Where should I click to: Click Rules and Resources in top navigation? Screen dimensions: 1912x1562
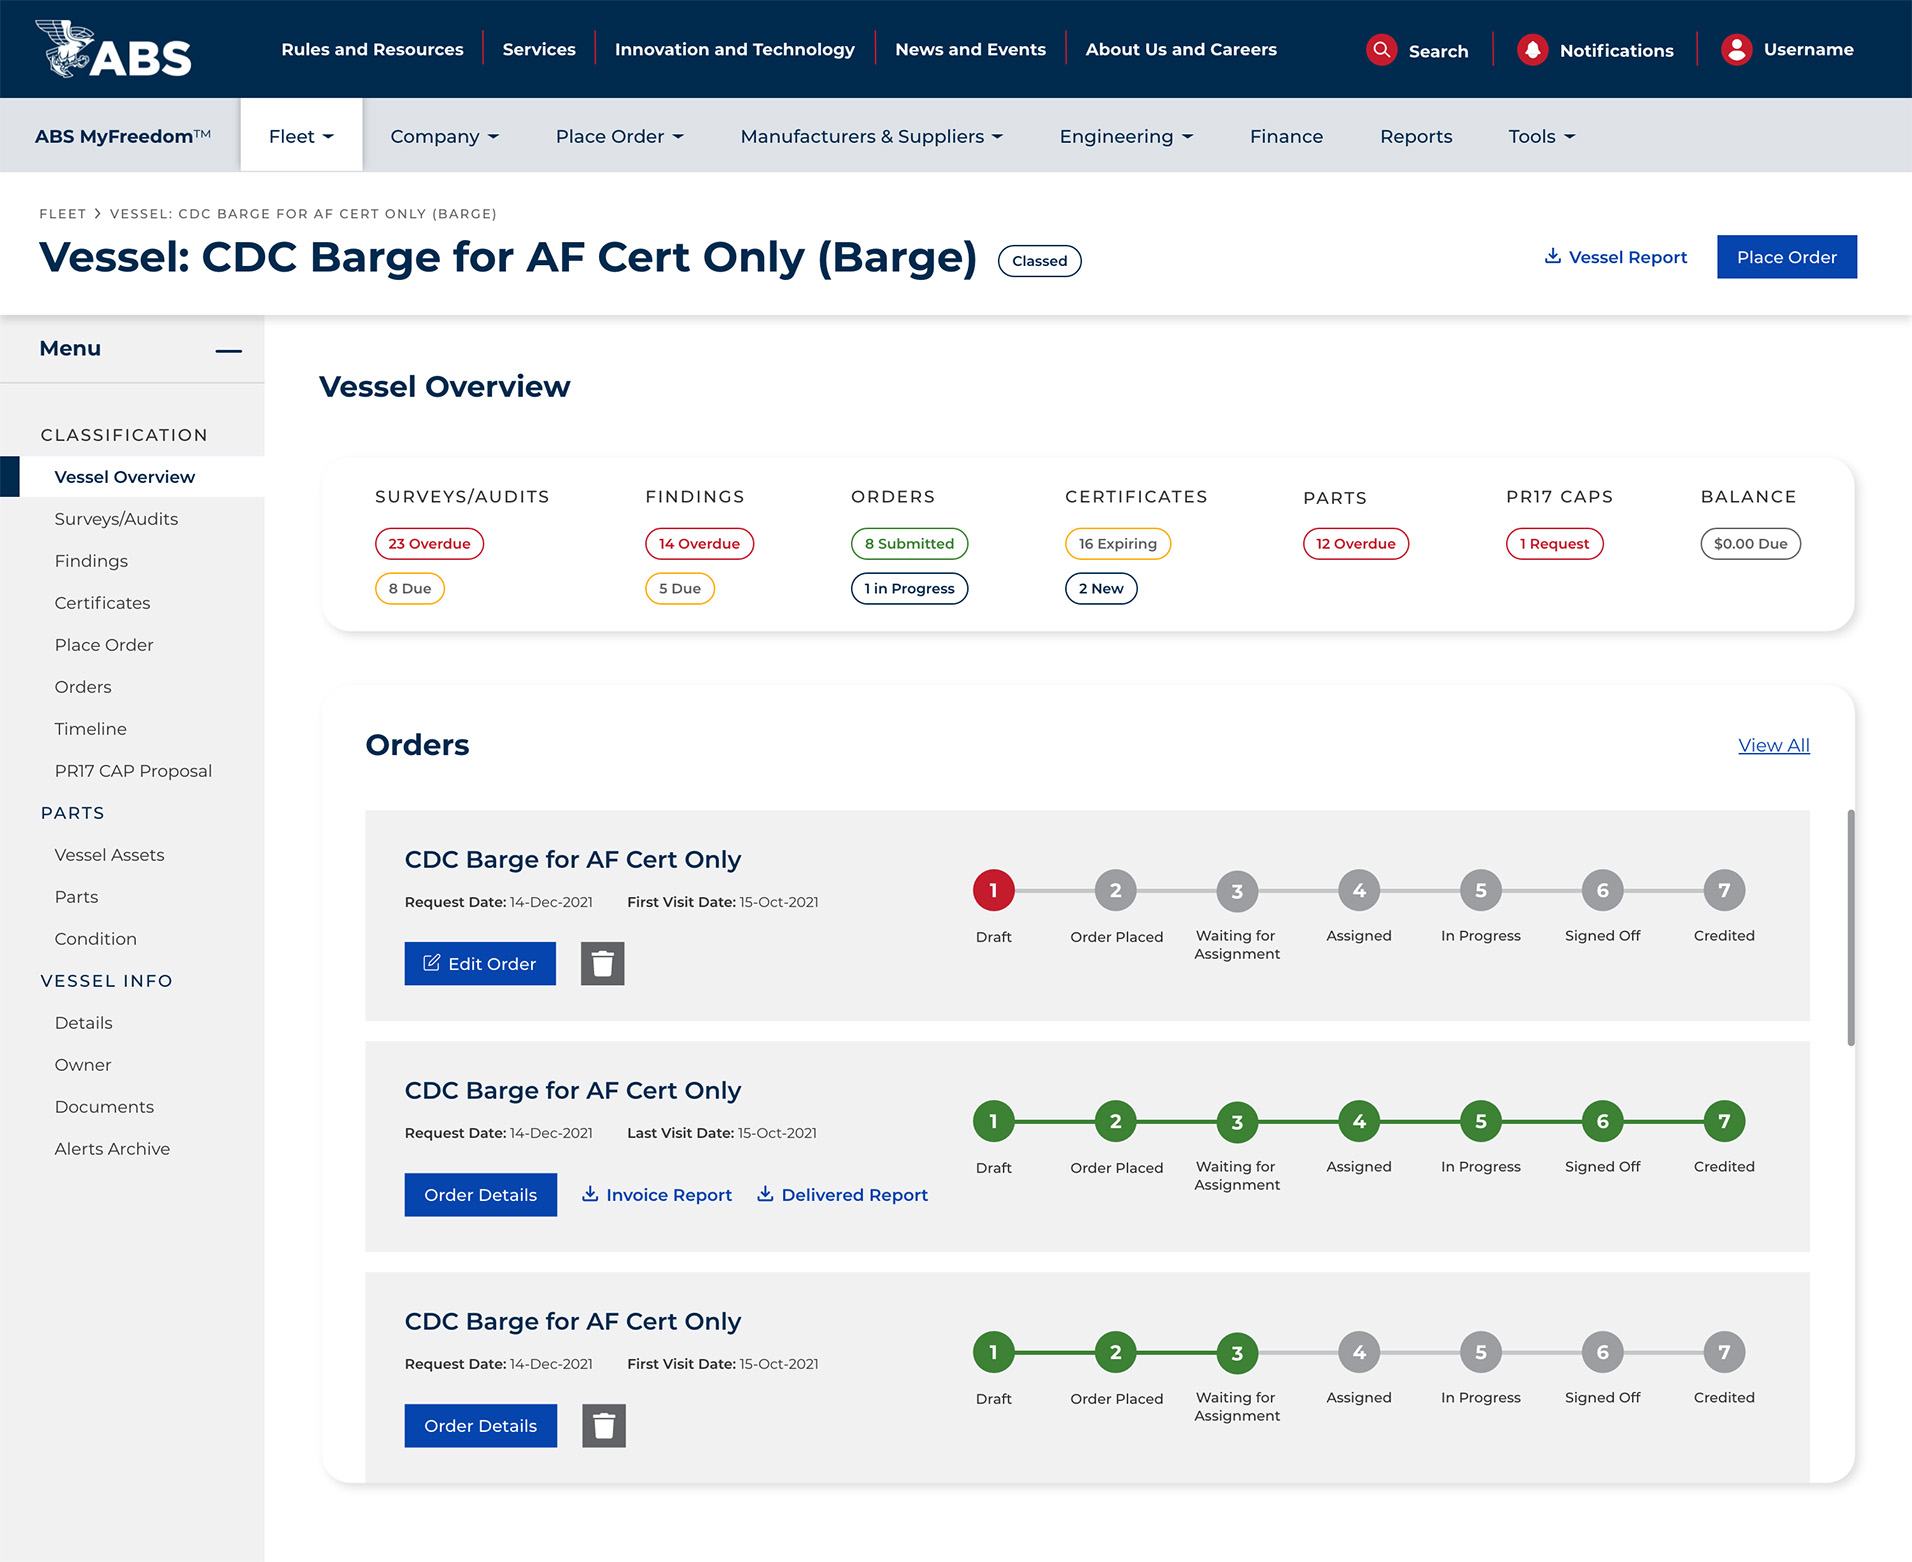(372, 49)
